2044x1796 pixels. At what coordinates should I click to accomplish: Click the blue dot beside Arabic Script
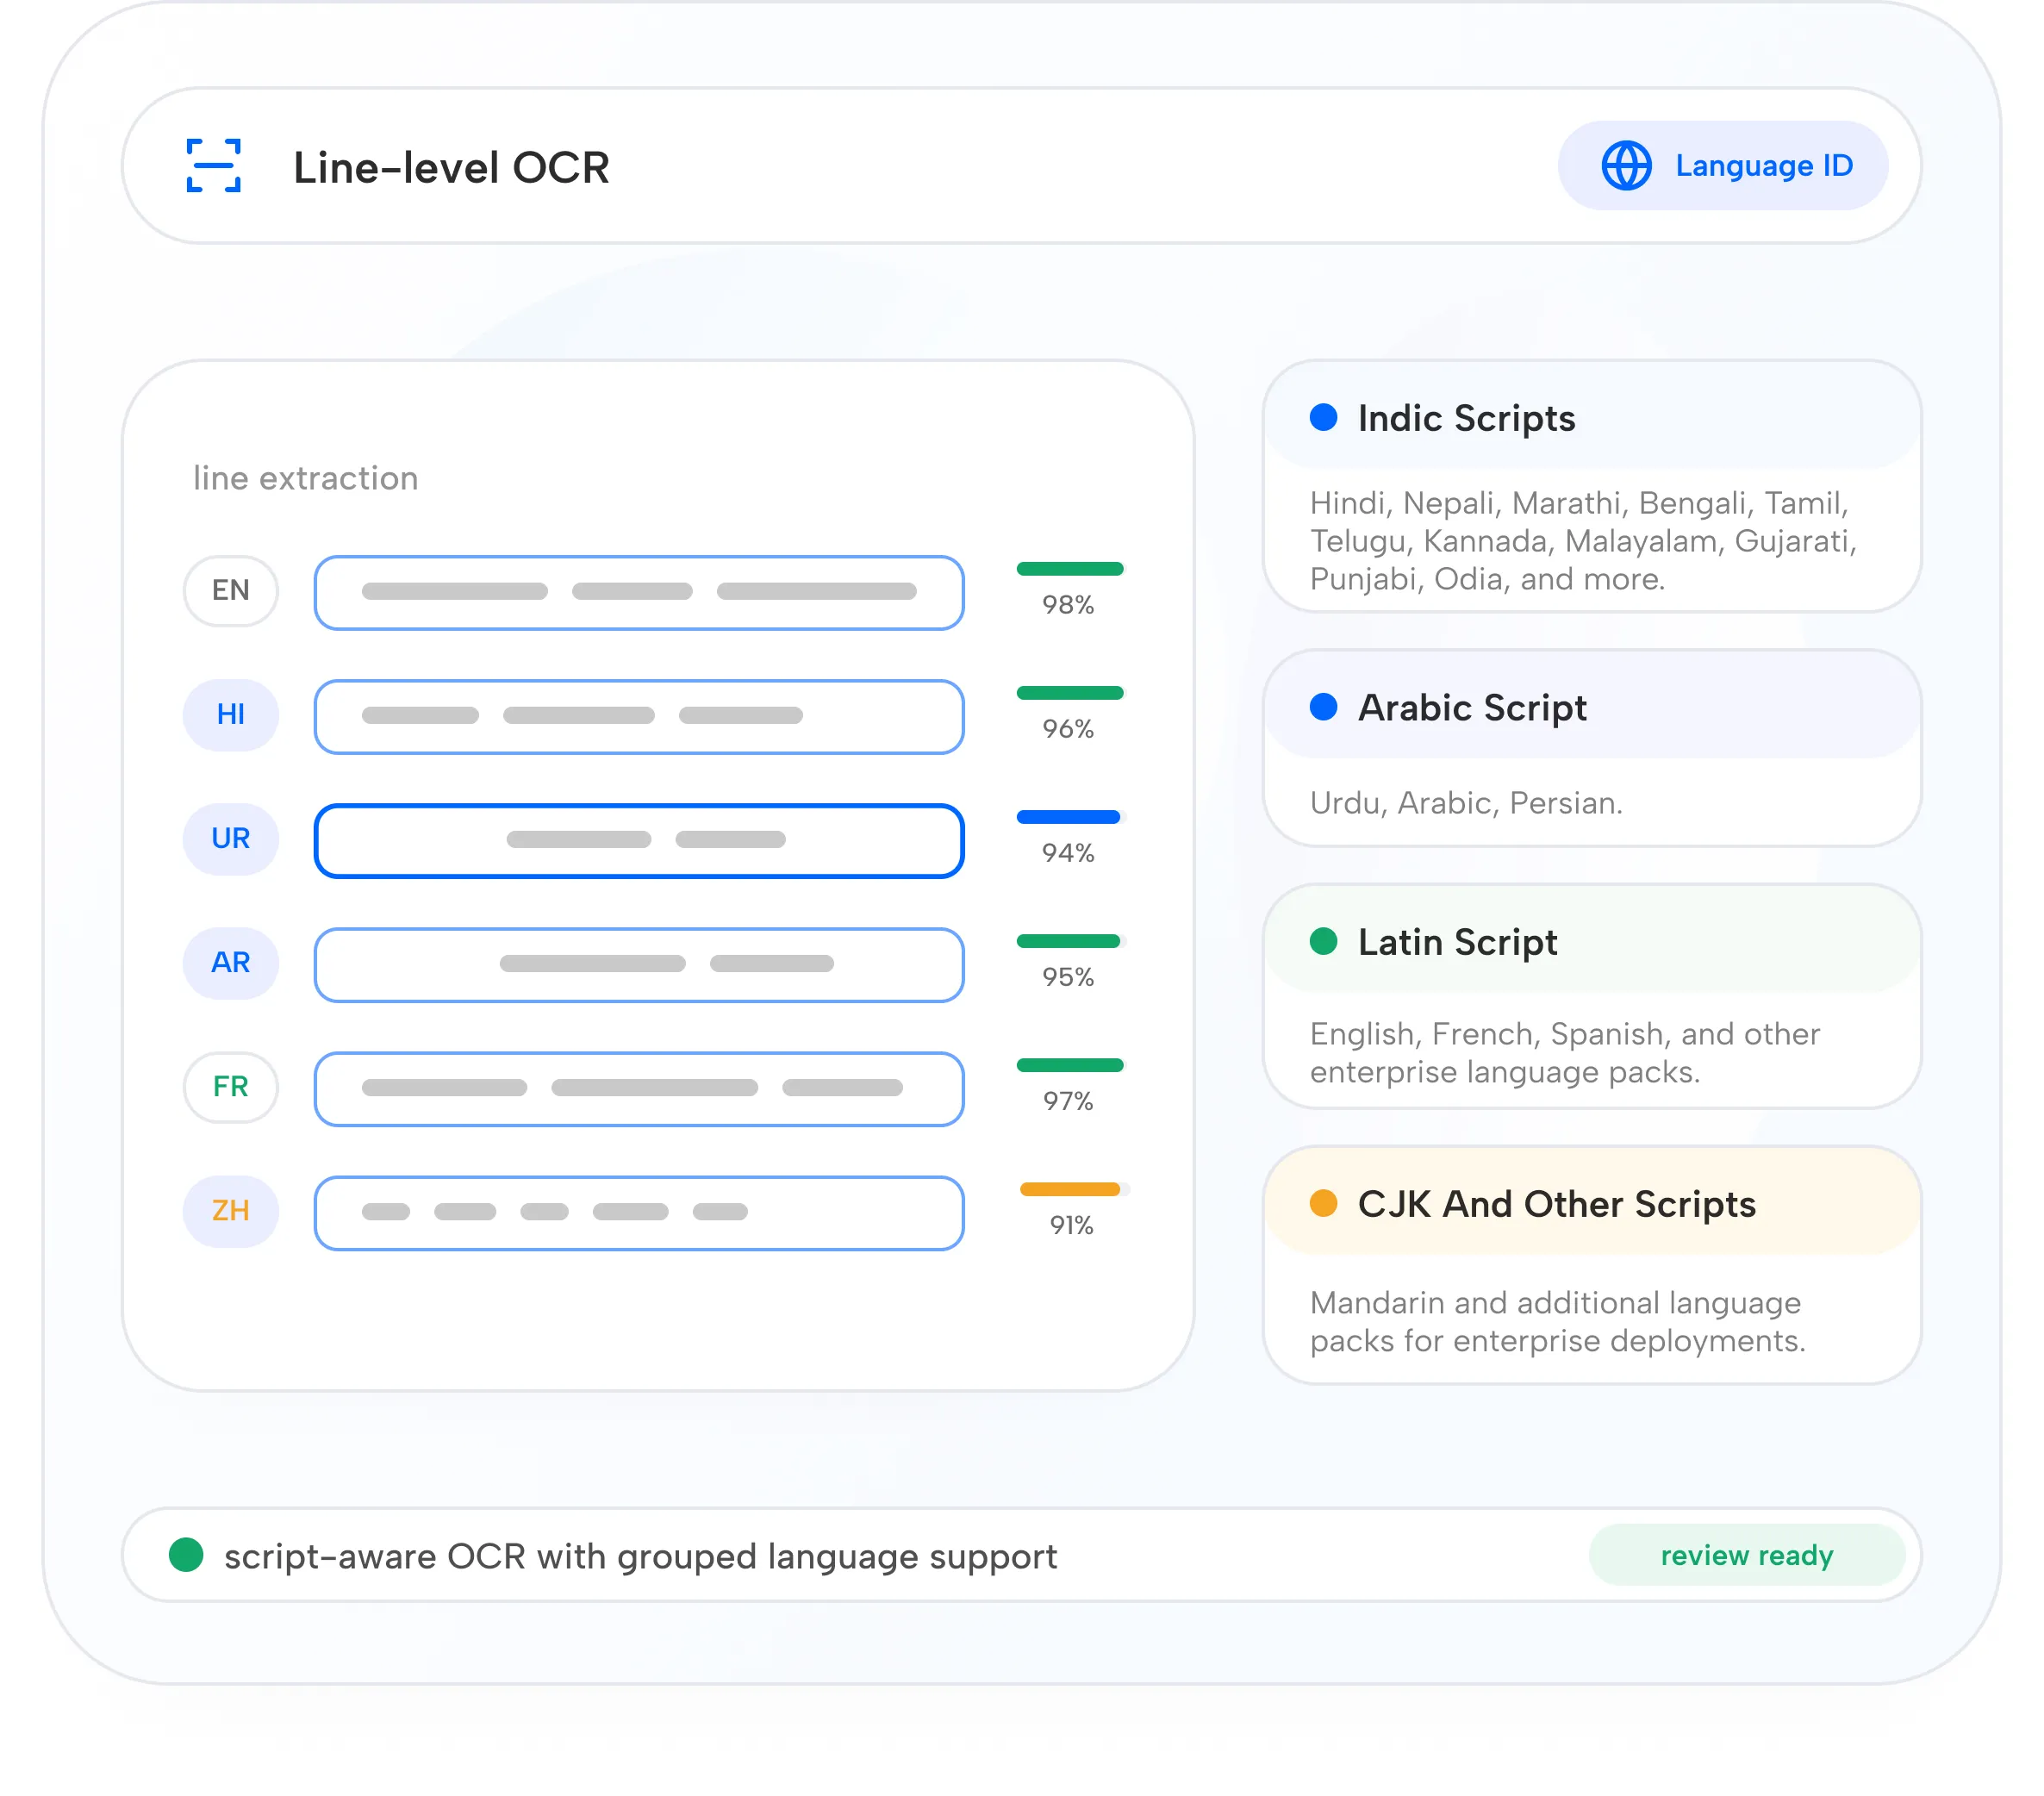click(1323, 707)
